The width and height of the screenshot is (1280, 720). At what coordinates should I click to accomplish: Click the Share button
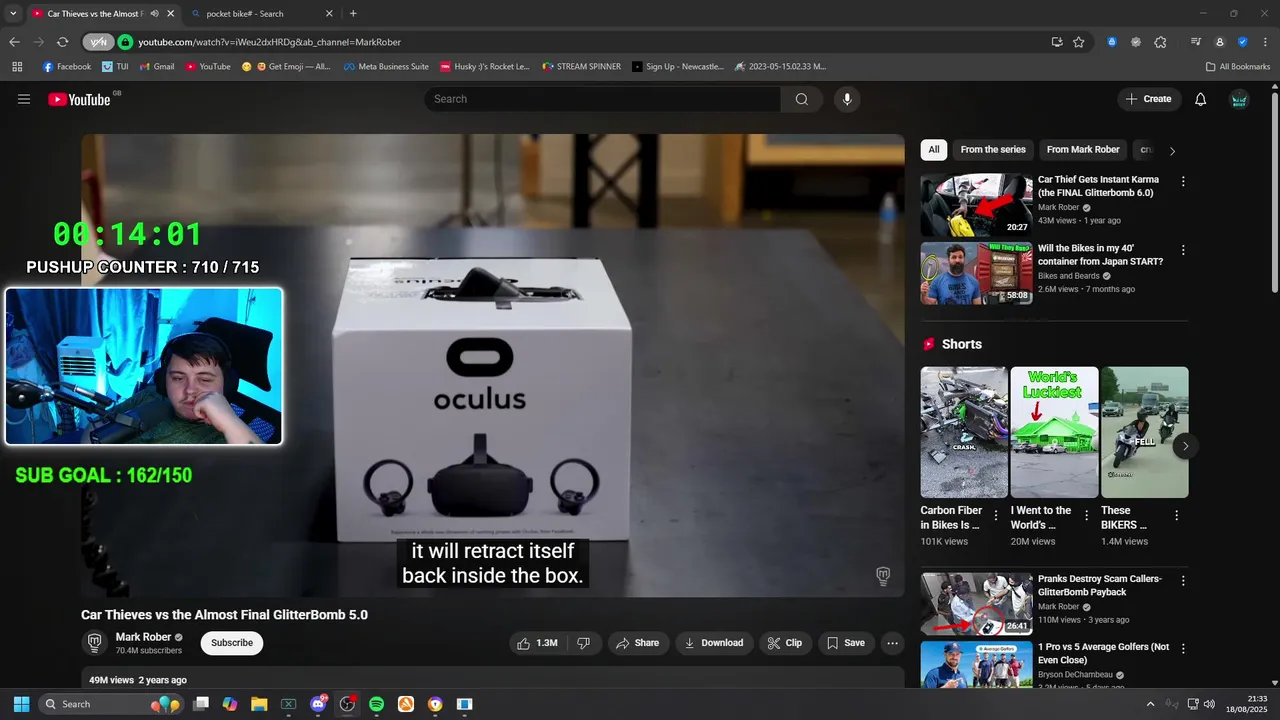click(637, 643)
